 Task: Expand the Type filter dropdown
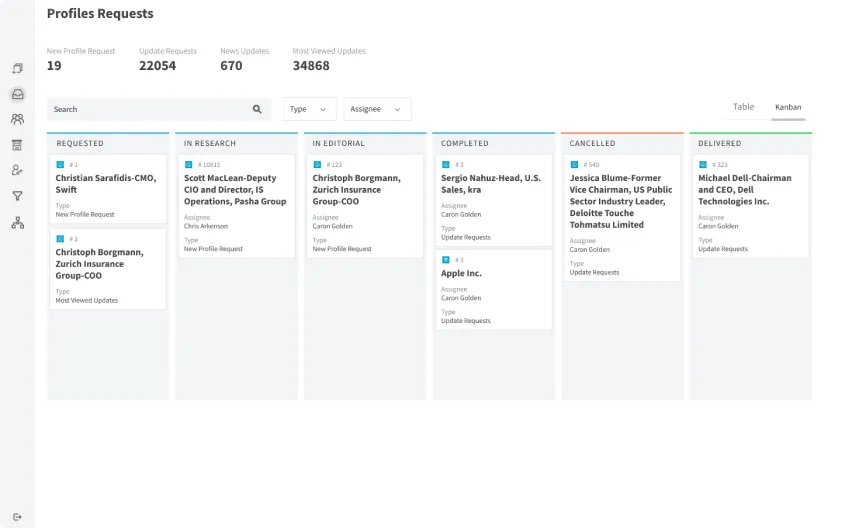pos(310,109)
